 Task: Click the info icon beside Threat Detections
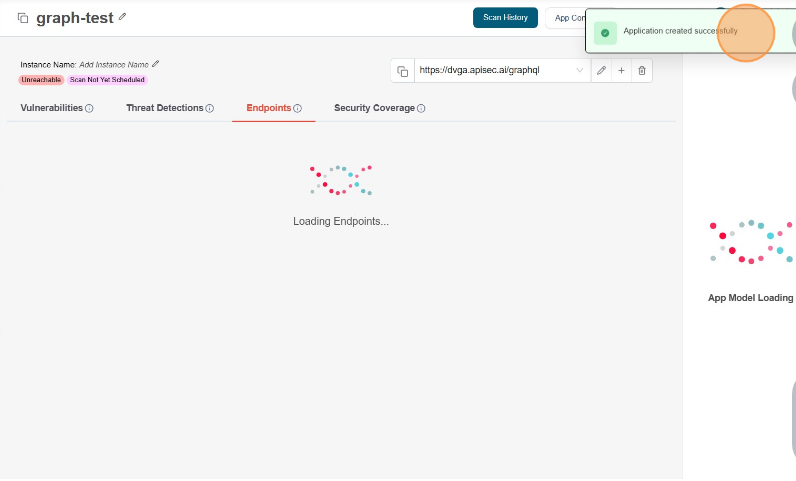coord(209,108)
